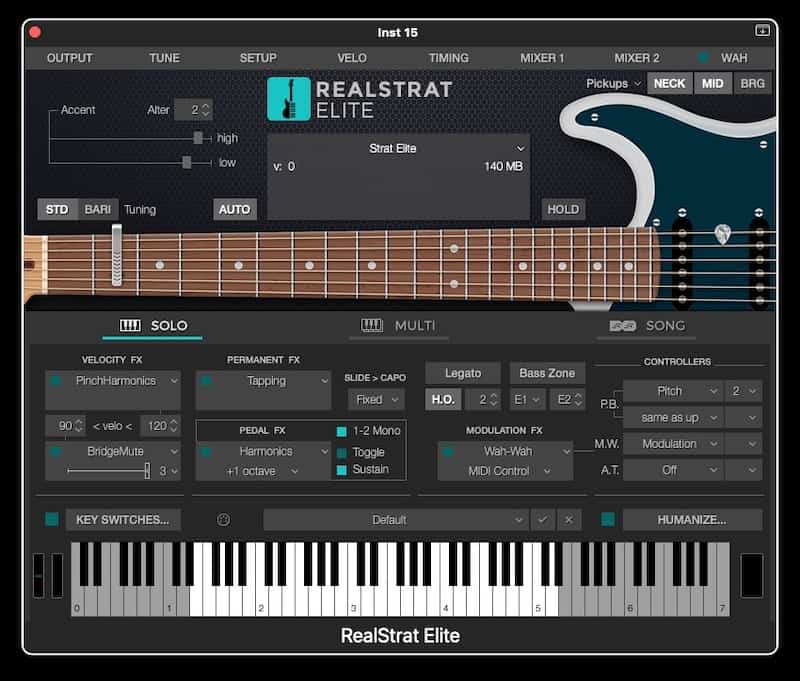Open the Default key switch preset dropdown
Viewport: 800px width, 681px height.
click(x=396, y=520)
